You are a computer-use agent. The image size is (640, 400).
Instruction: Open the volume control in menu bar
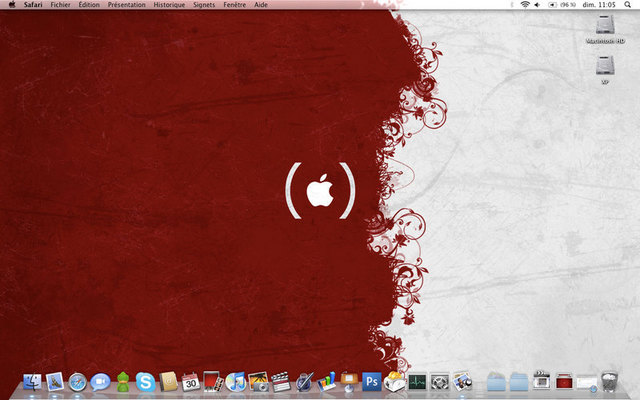pyautogui.click(x=538, y=4)
